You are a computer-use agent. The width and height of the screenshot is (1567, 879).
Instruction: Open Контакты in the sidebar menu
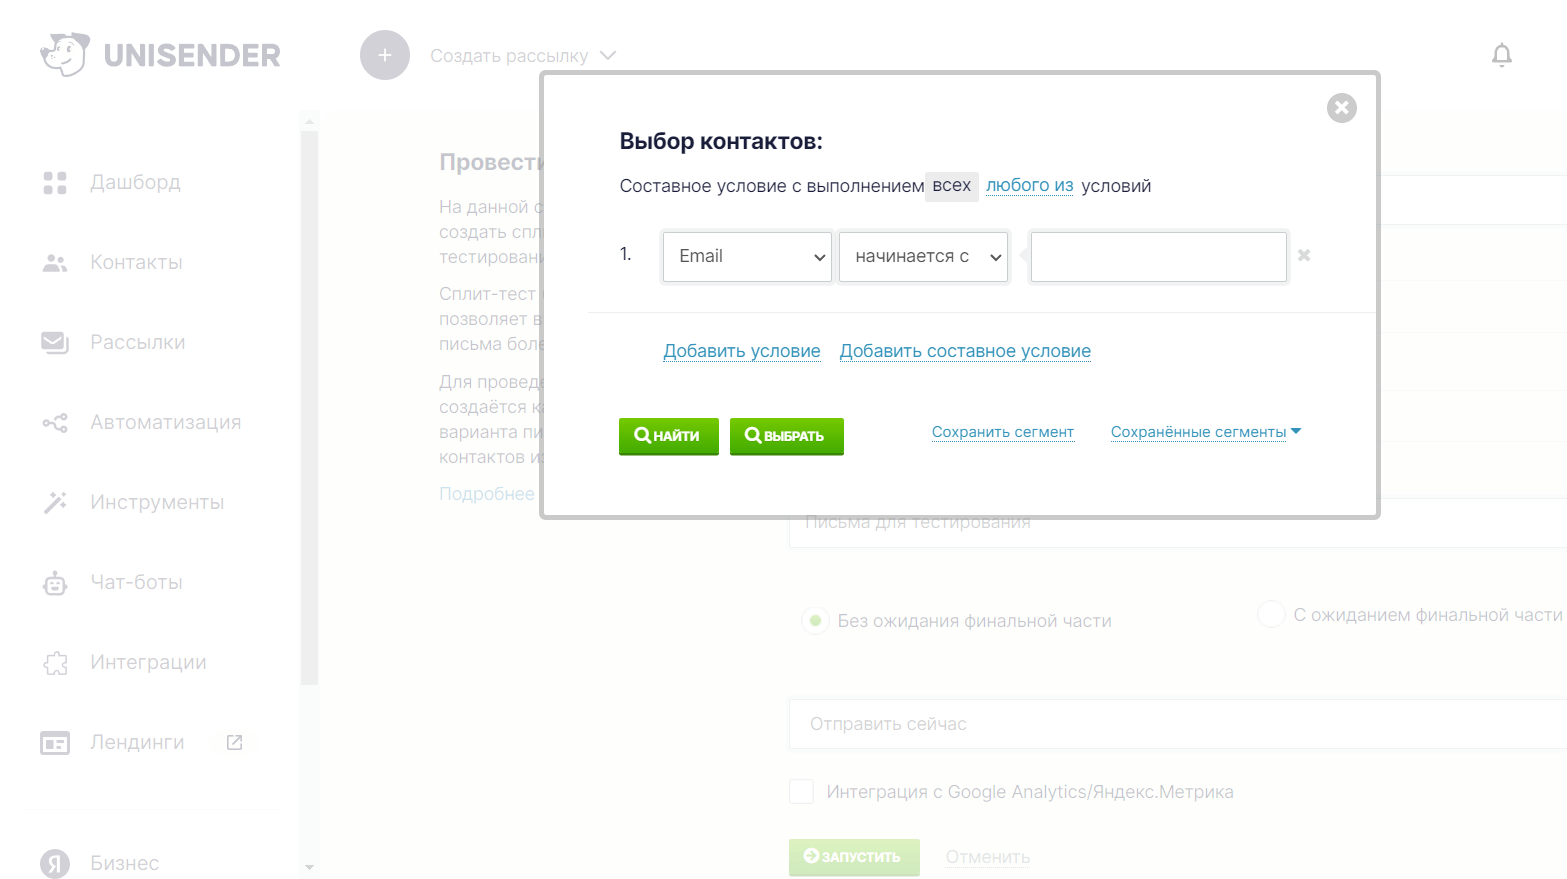[x=136, y=263]
